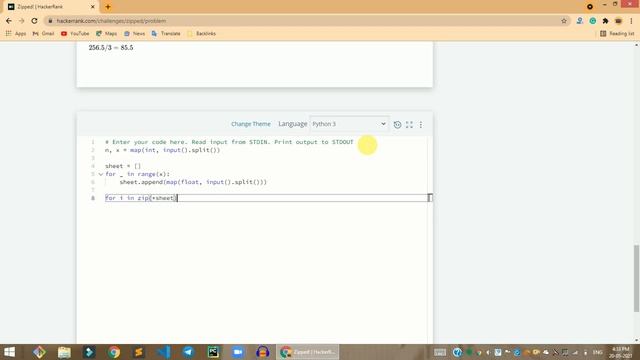Place cursor on line 8 zip code

pyautogui.click(x=140, y=198)
